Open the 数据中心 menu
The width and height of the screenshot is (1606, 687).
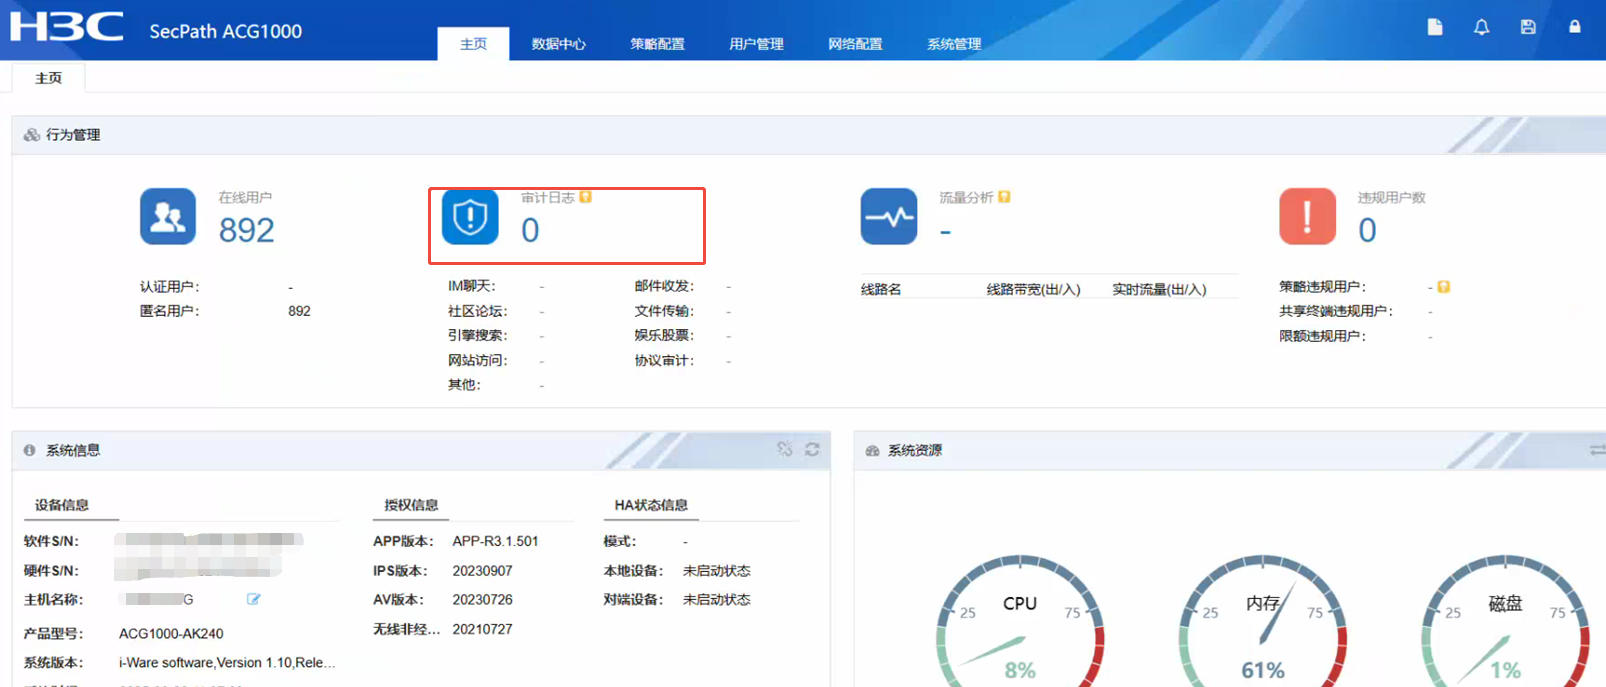(558, 44)
